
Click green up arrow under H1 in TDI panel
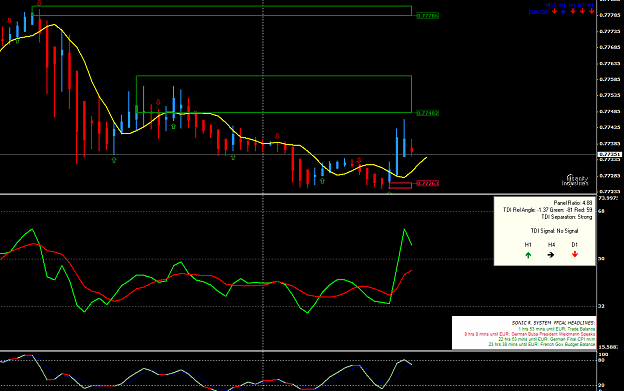[x=528, y=255]
